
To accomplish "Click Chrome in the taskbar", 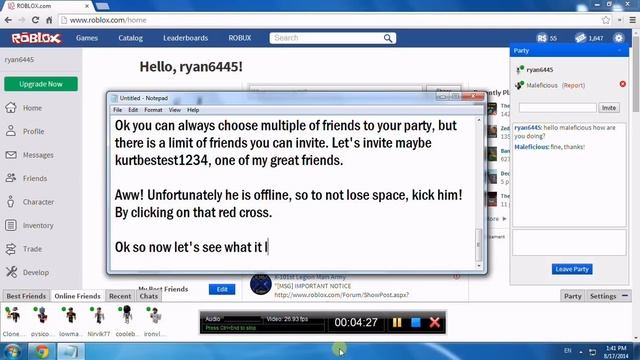I will [41, 351].
